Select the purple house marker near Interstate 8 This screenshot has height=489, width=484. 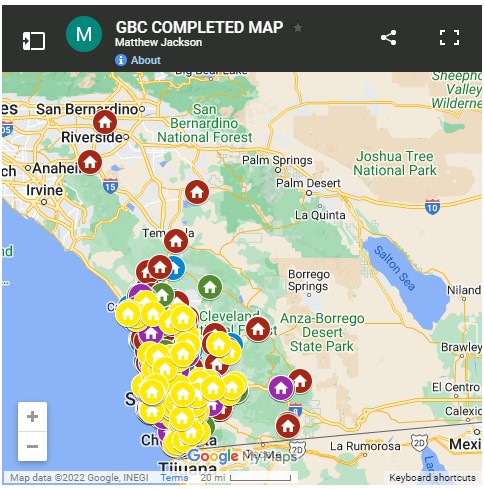point(281,388)
